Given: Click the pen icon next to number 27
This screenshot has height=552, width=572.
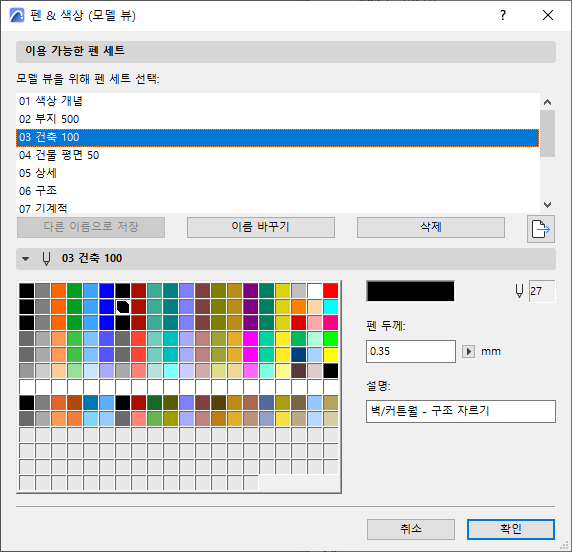Looking at the screenshot, I should pos(519,291).
